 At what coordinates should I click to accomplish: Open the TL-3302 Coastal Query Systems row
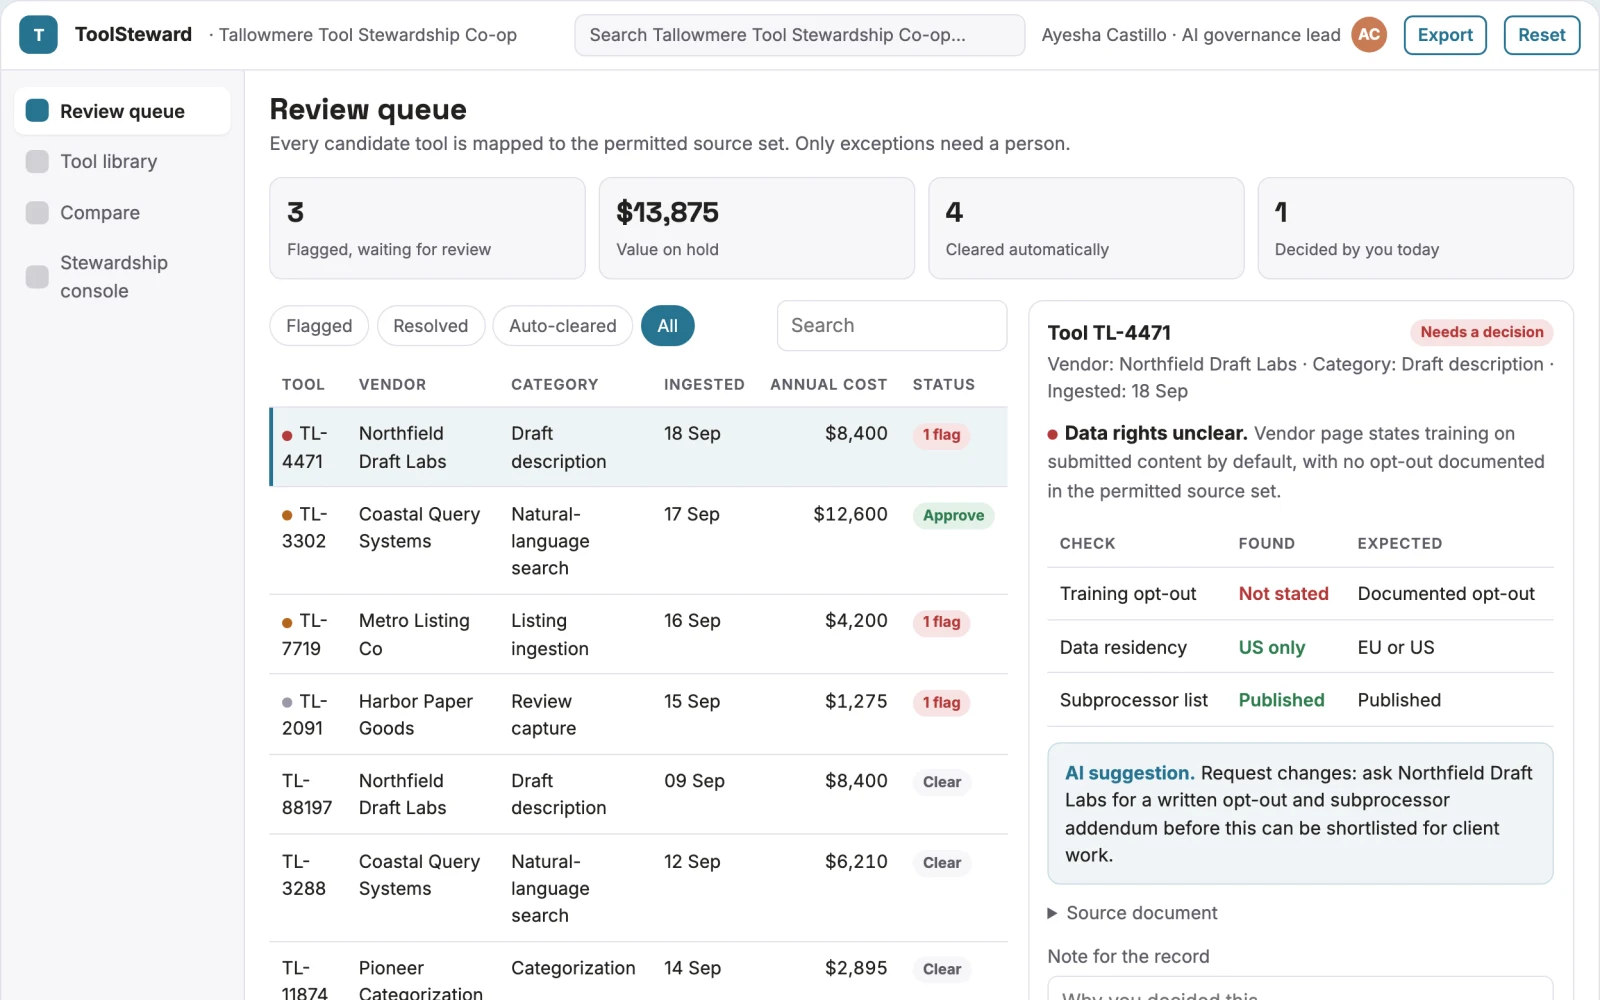pos(639,541)
